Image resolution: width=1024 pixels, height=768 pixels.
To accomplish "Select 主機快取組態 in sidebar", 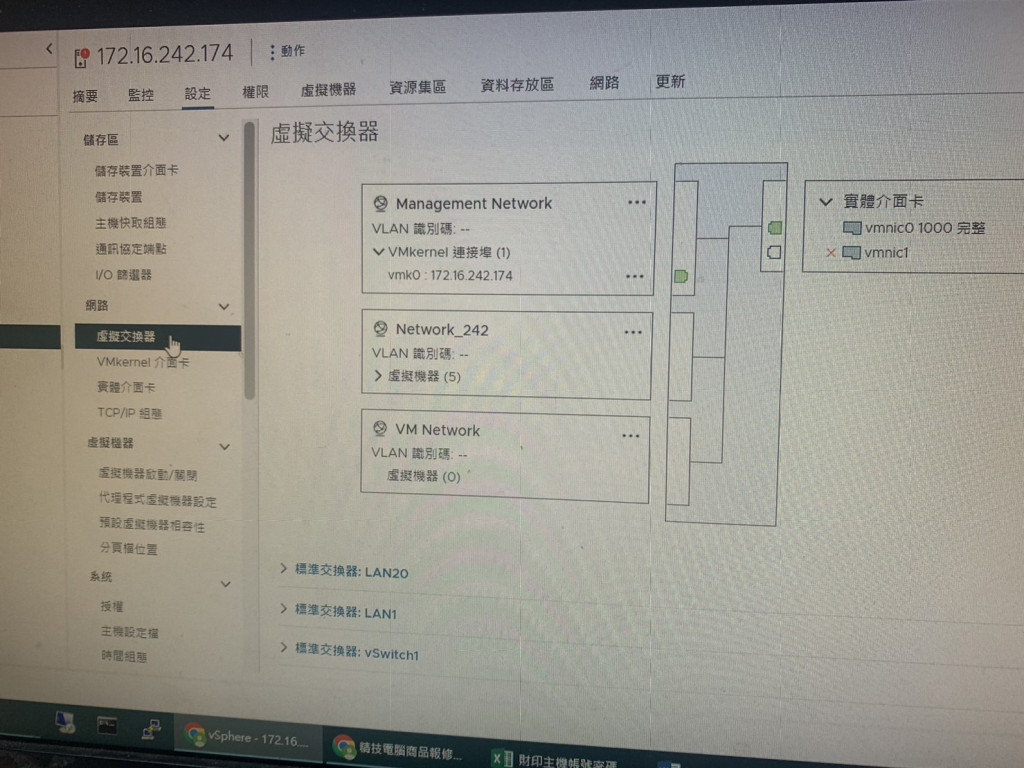I will click(x=131, y=223).
